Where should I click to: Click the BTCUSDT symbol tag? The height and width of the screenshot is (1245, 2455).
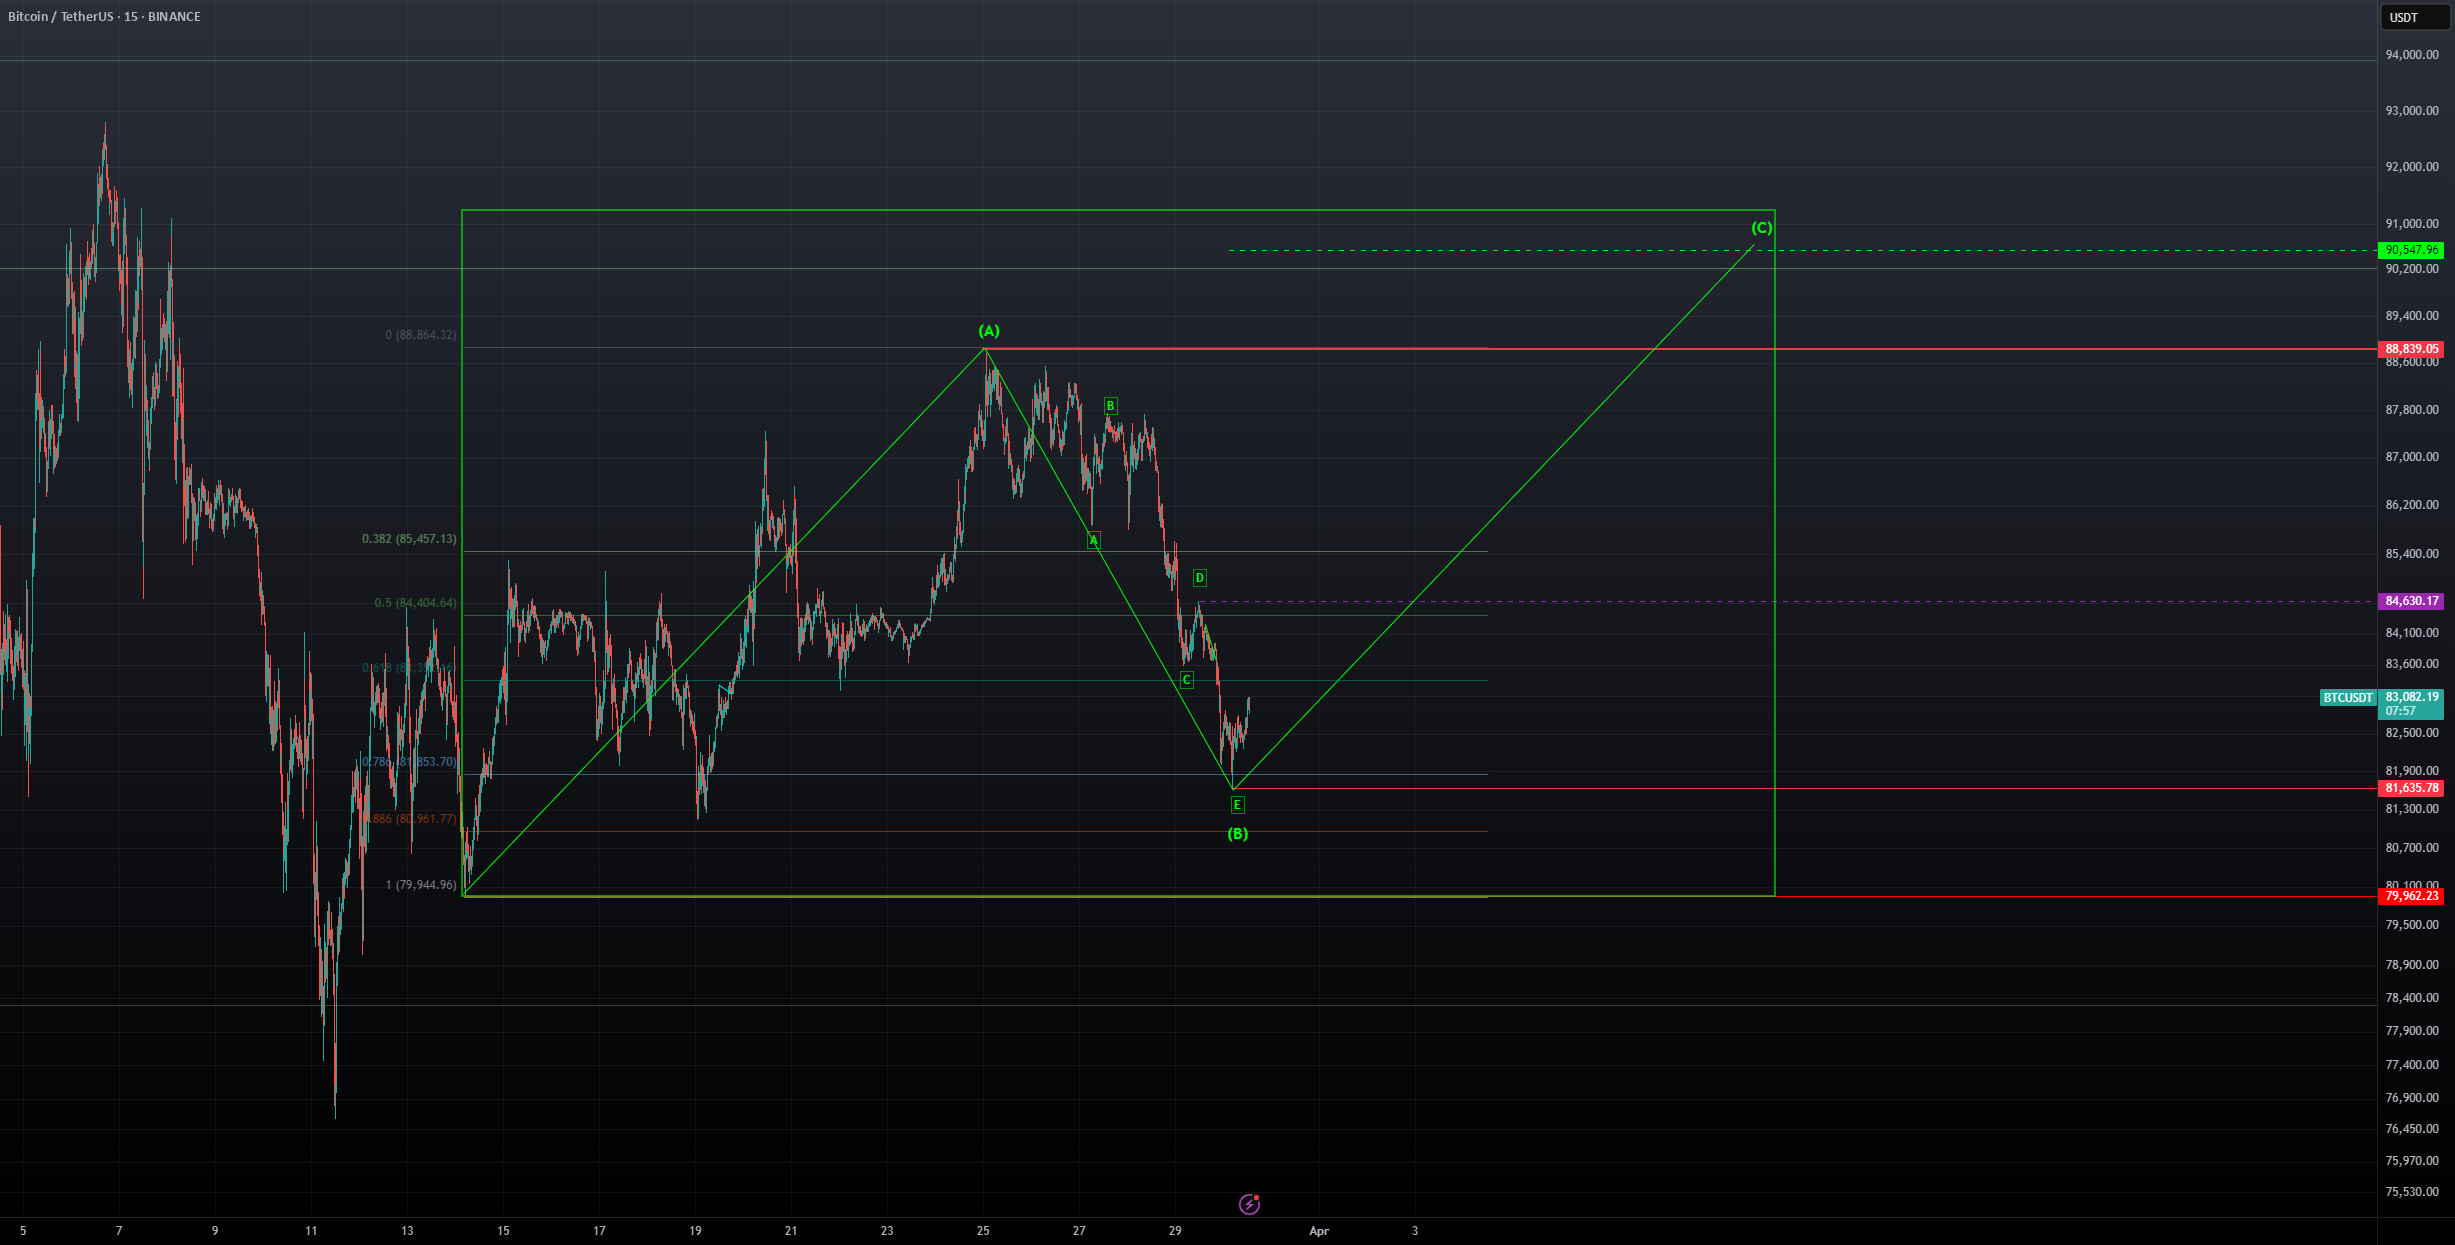[x=2348, y=698]
